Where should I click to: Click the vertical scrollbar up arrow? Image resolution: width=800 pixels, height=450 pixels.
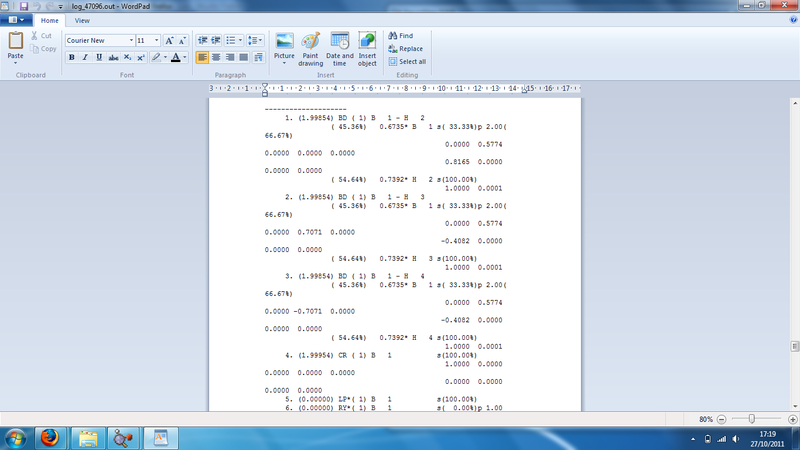[795, 103]
